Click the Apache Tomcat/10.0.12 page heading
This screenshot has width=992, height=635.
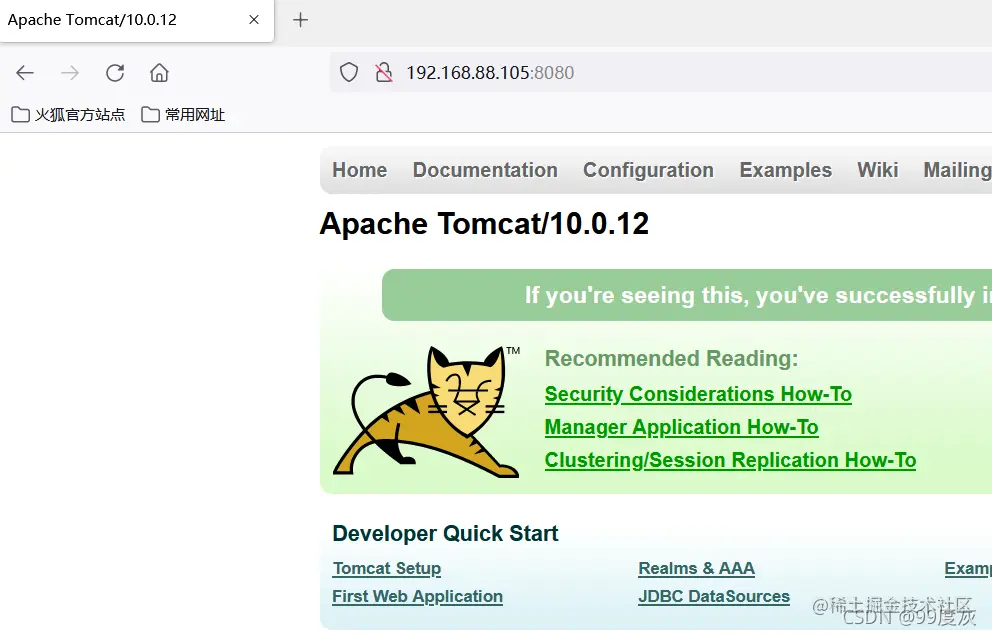(x=484, y=224)
